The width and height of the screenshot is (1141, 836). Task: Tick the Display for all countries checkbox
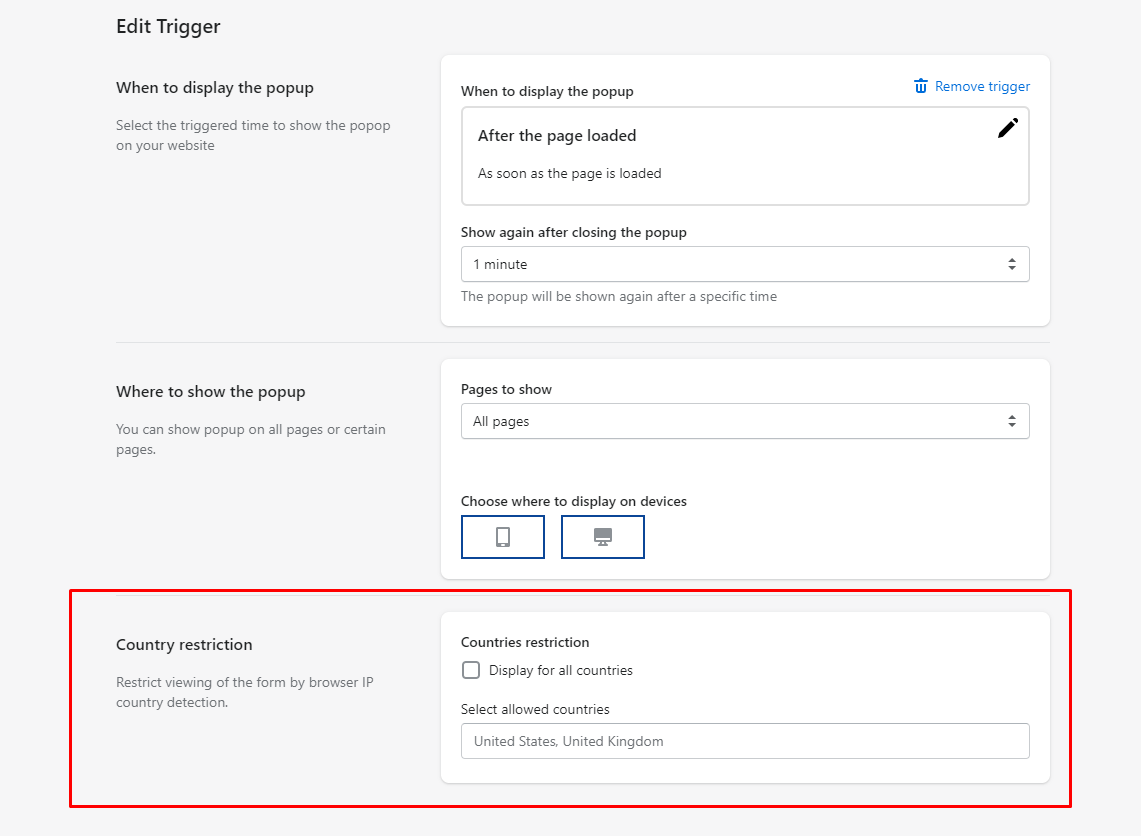(x=471, y=670)
